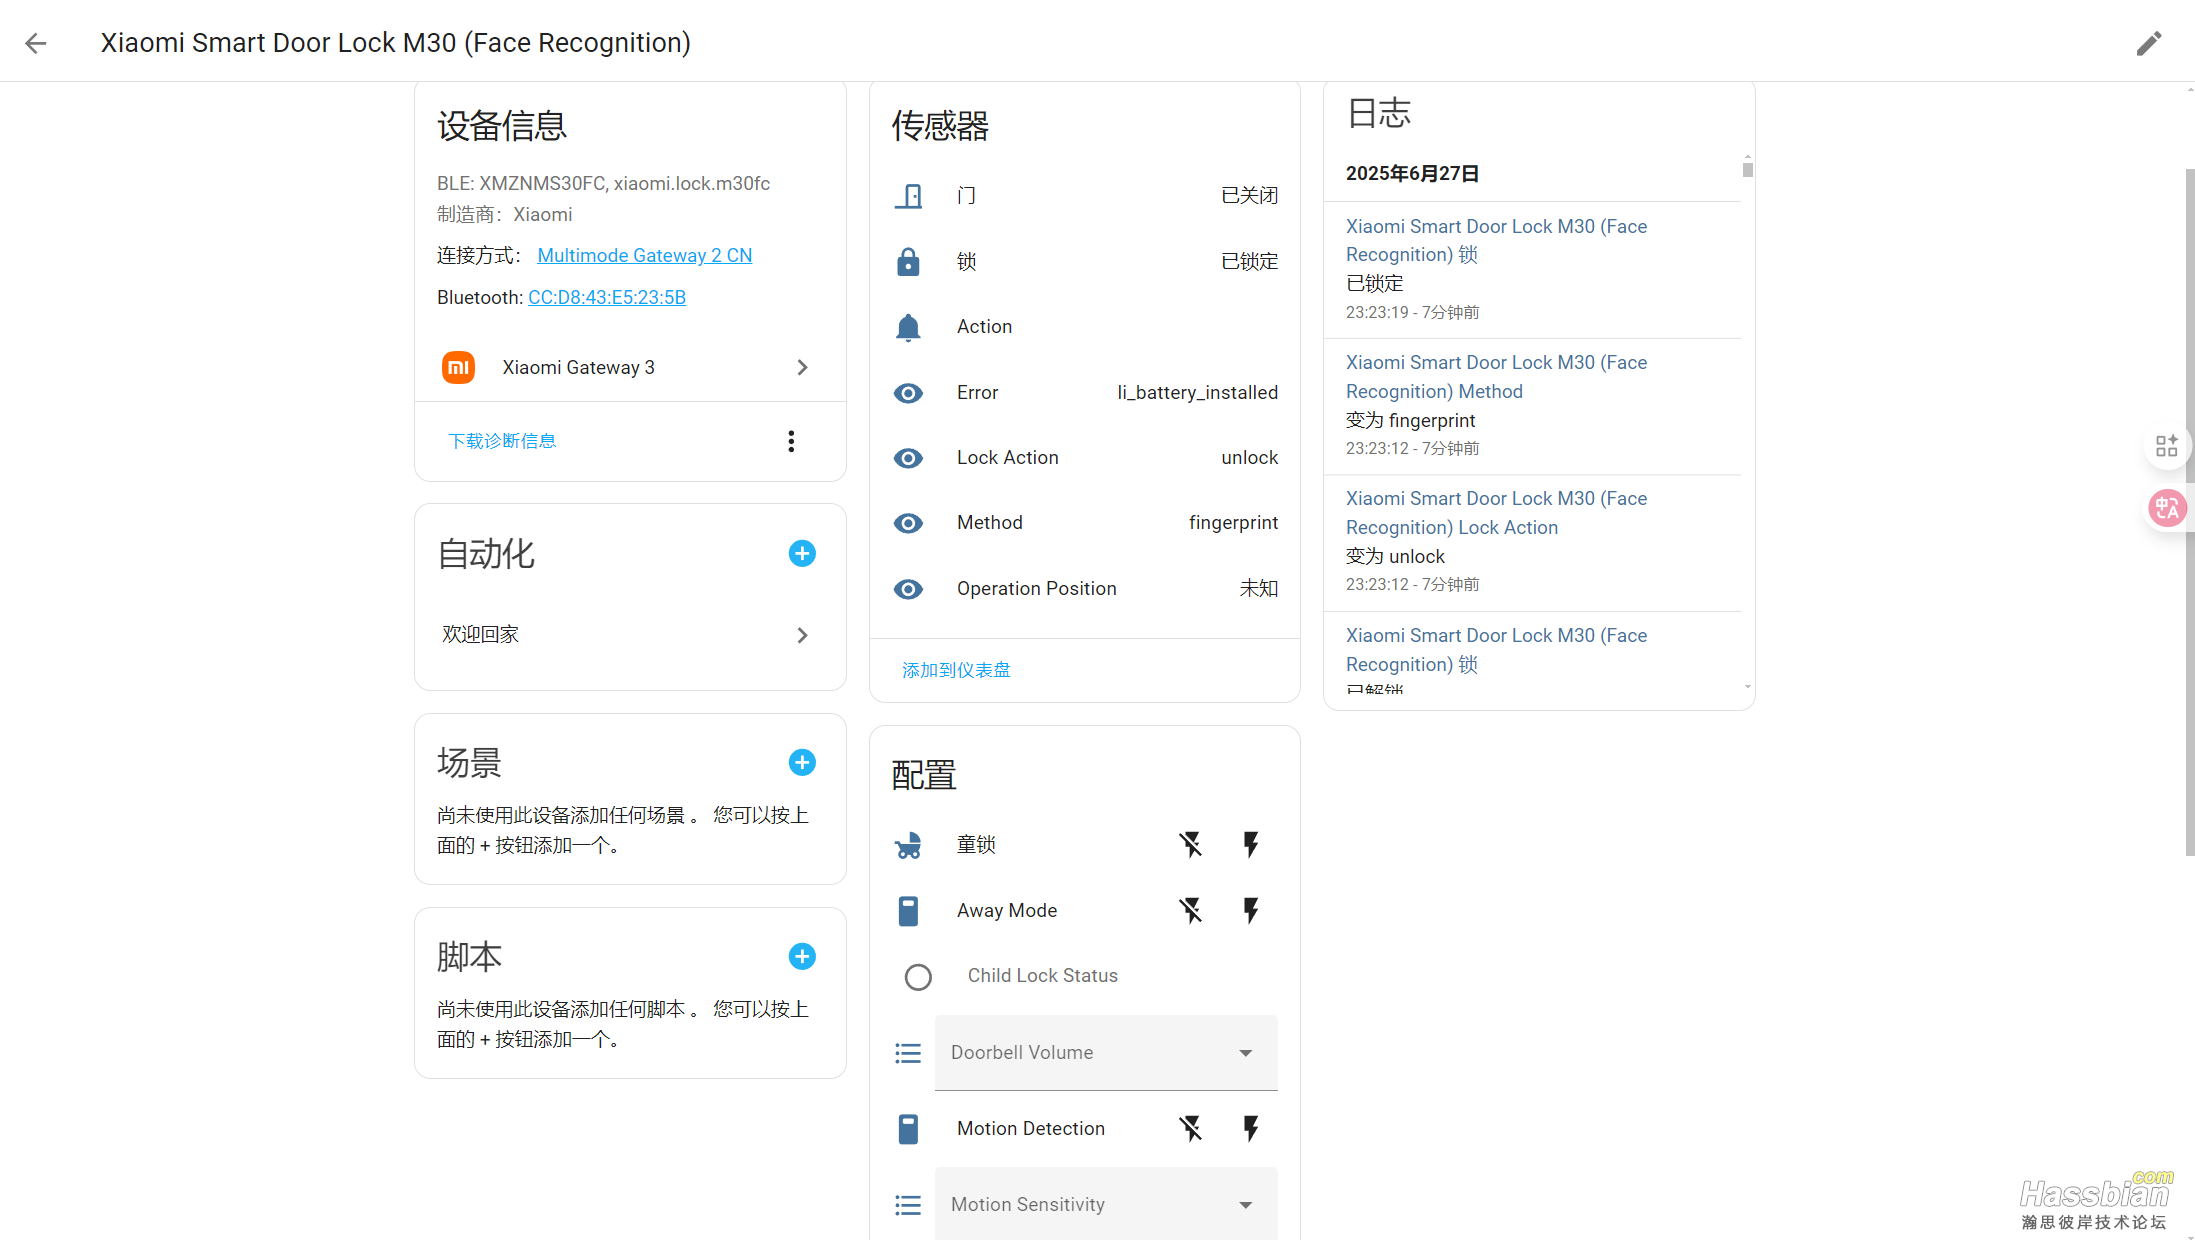Viewport: 2195px width, 1240px height.
Task: Turn on Motion Detection with flash icon
Action: pos(1250,1128)
